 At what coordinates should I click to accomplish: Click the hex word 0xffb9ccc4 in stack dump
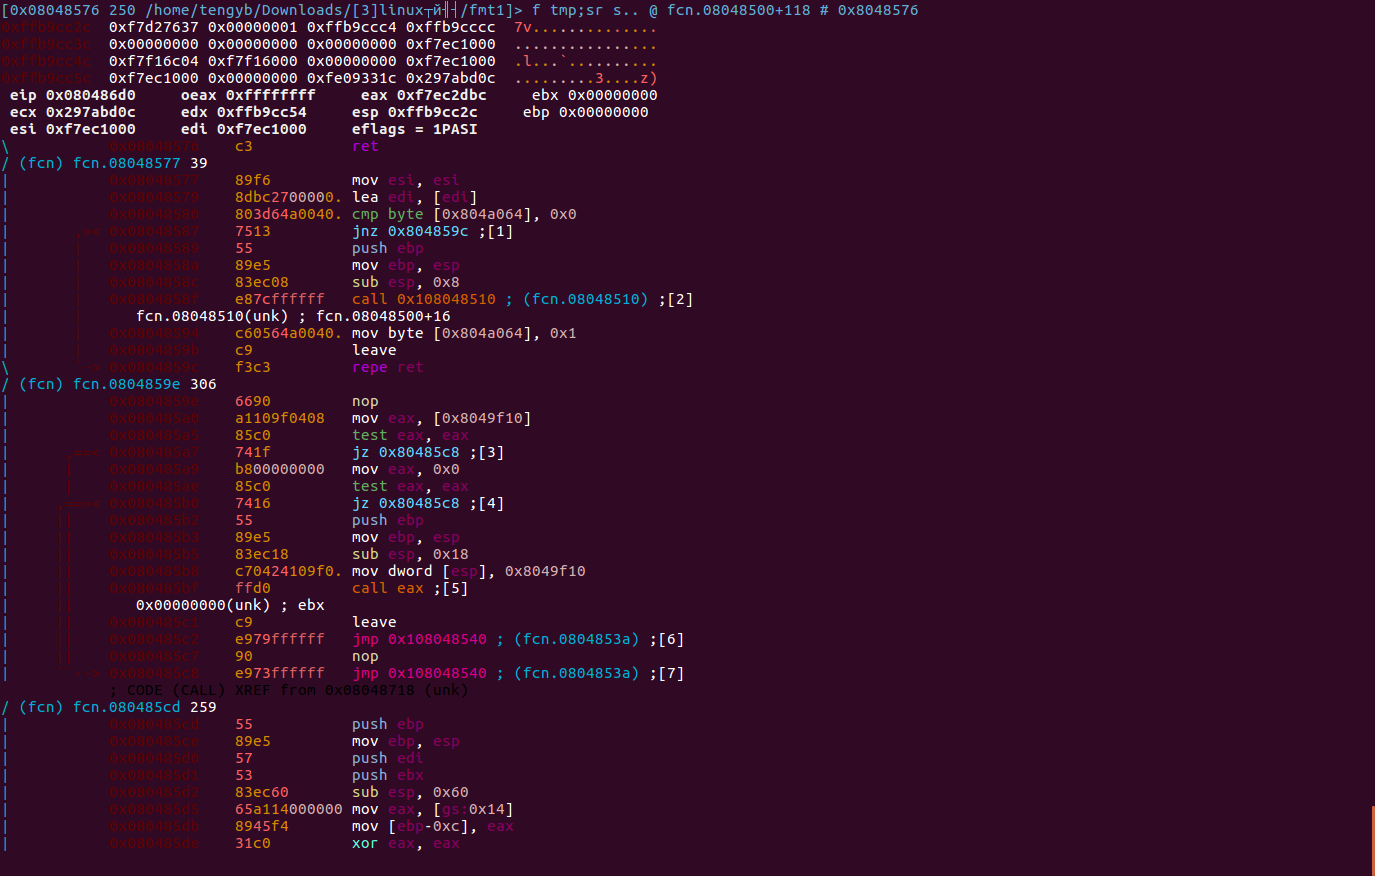(352, 27)
